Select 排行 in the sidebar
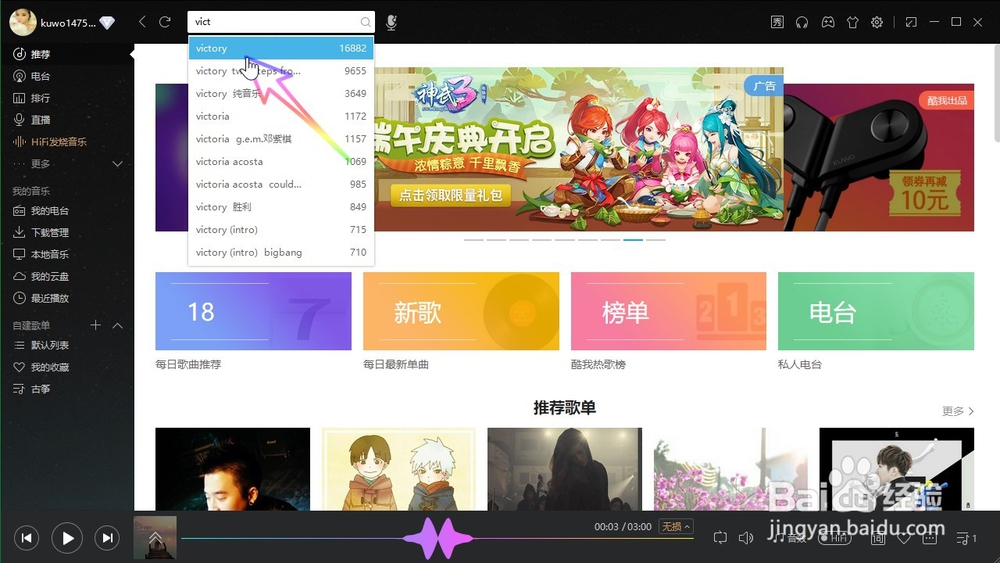 point(66,98)
